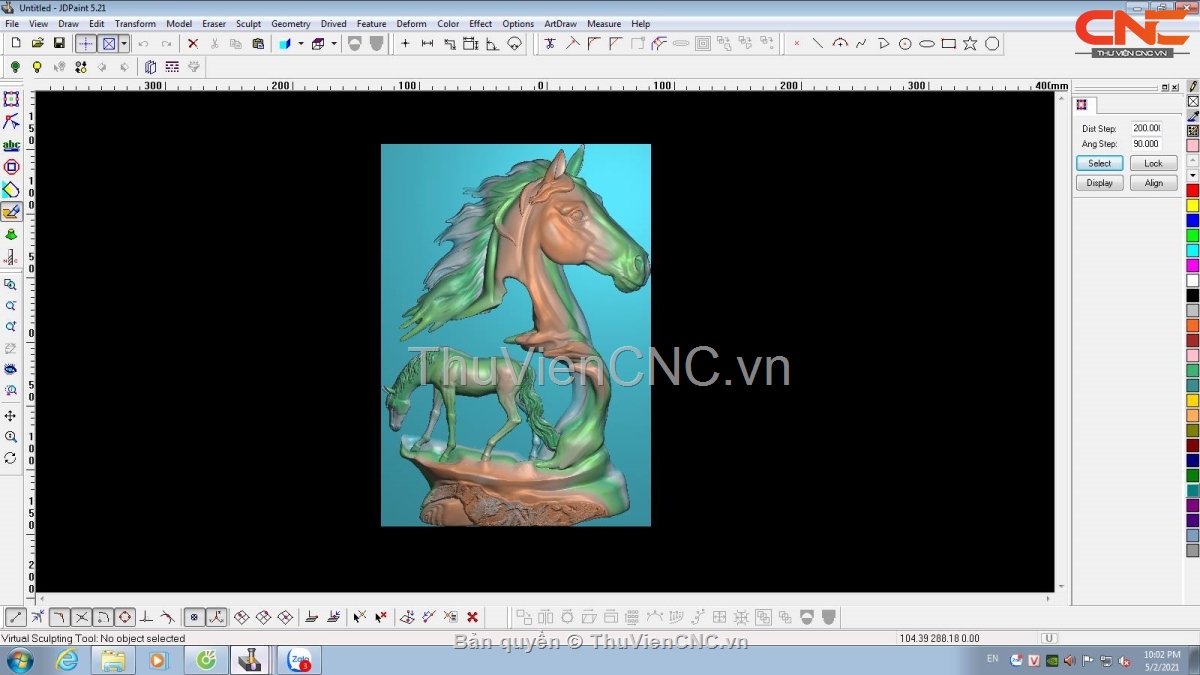This screenshot has height=675, width=1200.
Task: Edit the Dist Step value field
Action: pos(1146,129)
